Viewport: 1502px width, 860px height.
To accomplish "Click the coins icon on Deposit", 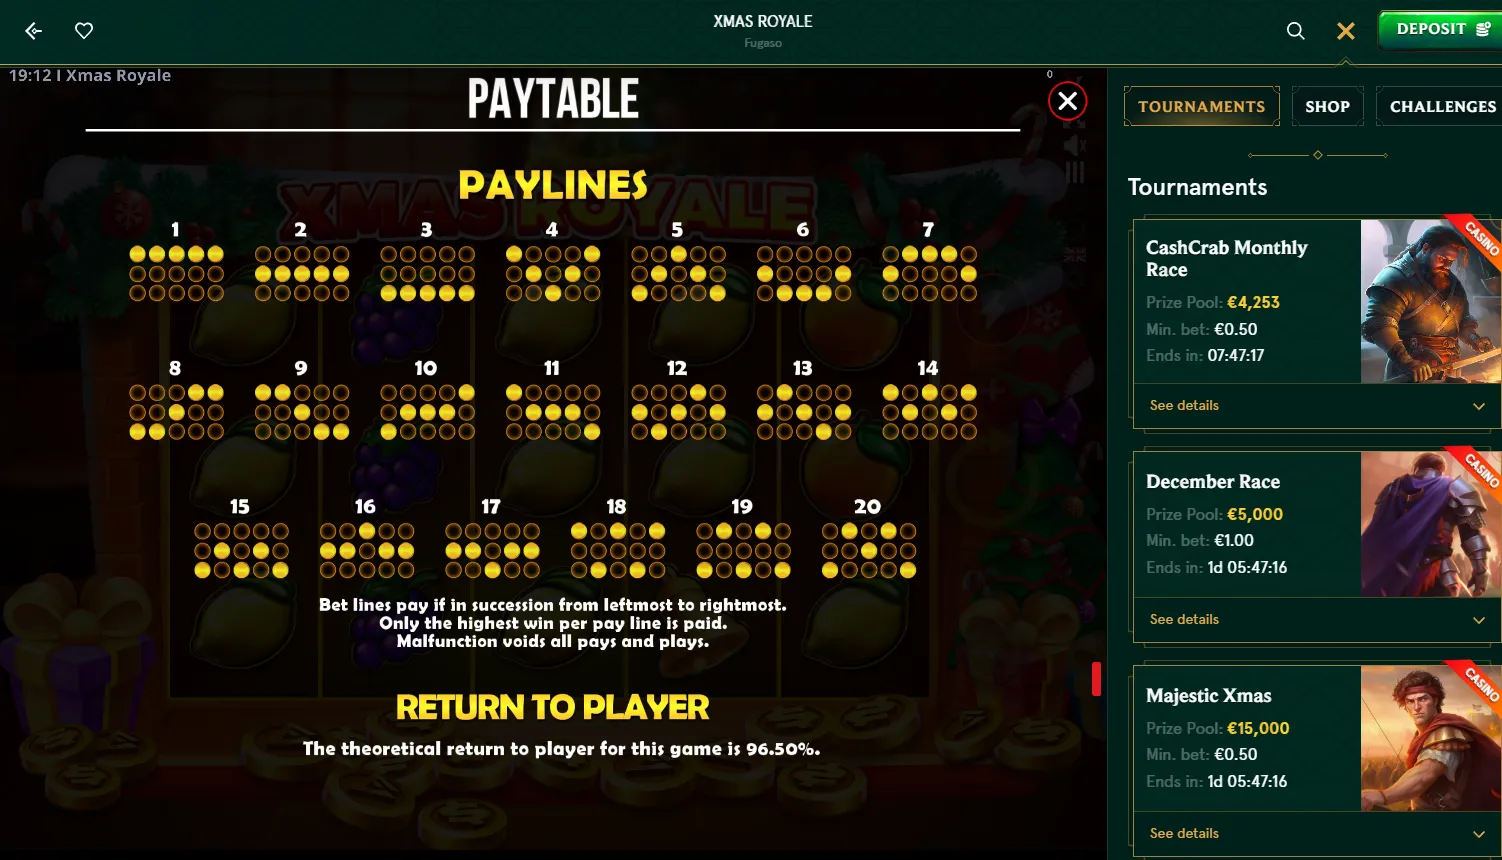I will click(1484, 29).
